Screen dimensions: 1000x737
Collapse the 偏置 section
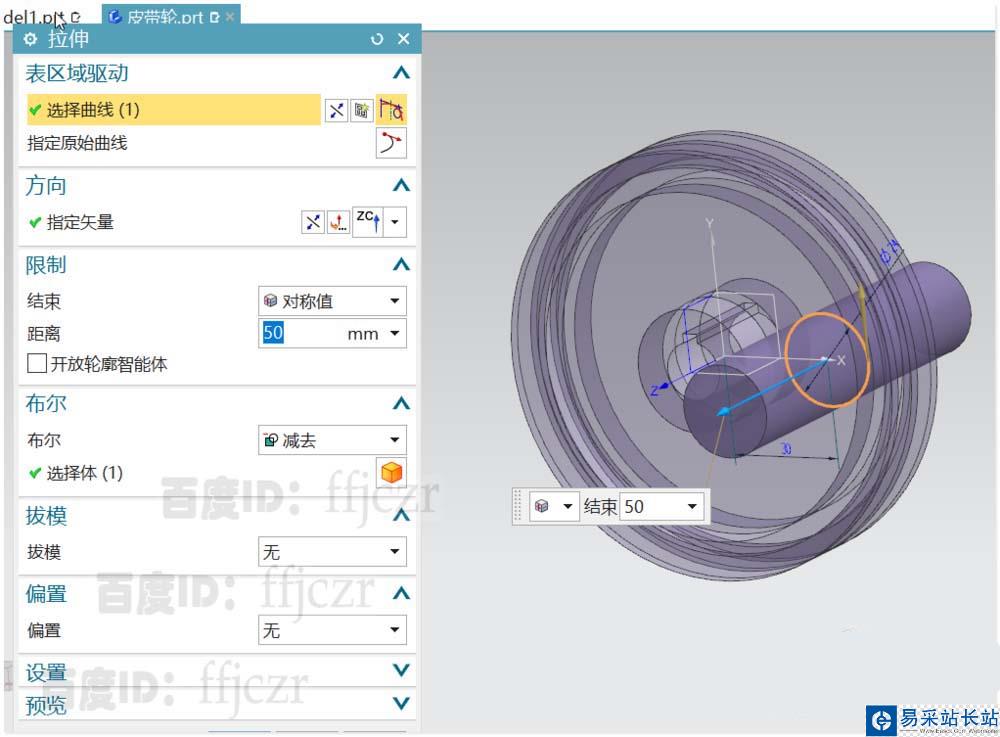point(401,594)
